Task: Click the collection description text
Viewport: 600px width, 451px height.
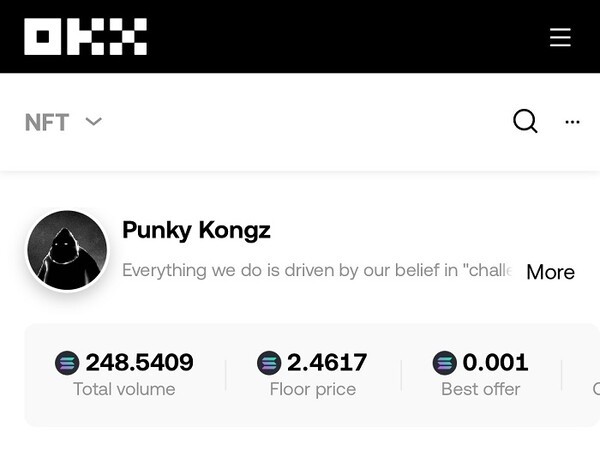Action: [316, 270]
